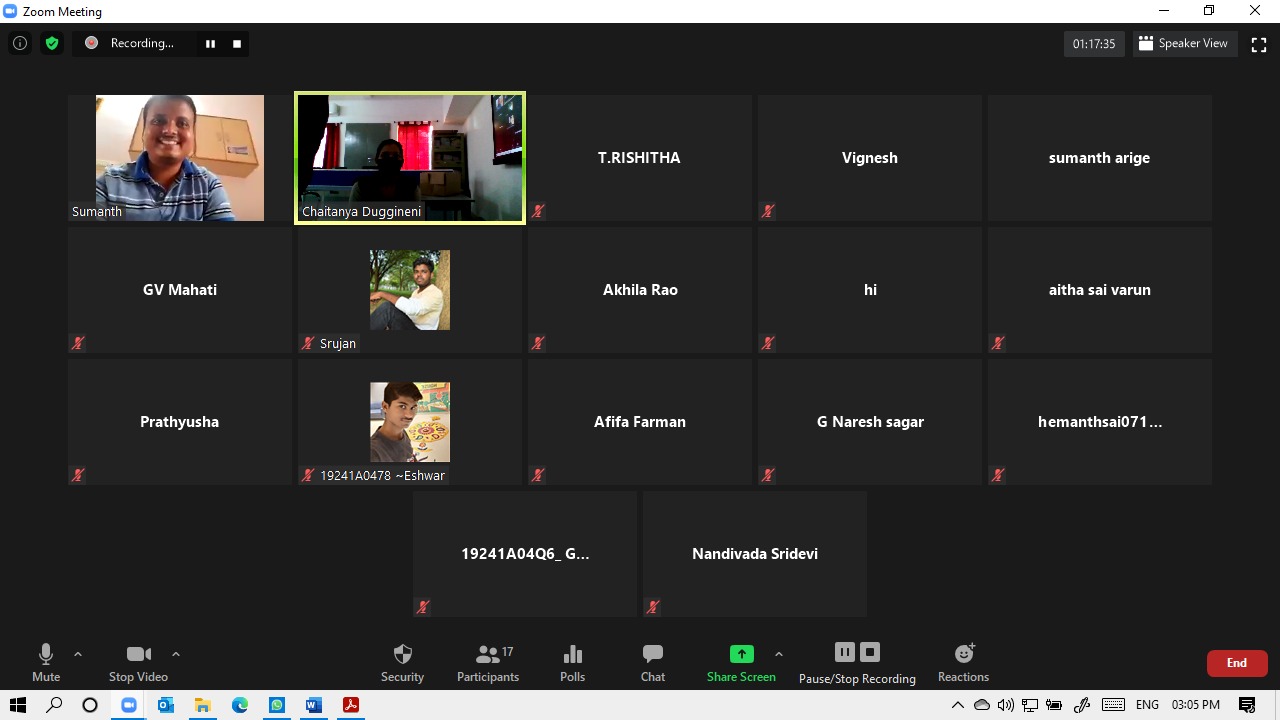This screenshot has width=1280, height=720.
Task: Click G Naresh sagar participant tile
Action: point(870,422)
